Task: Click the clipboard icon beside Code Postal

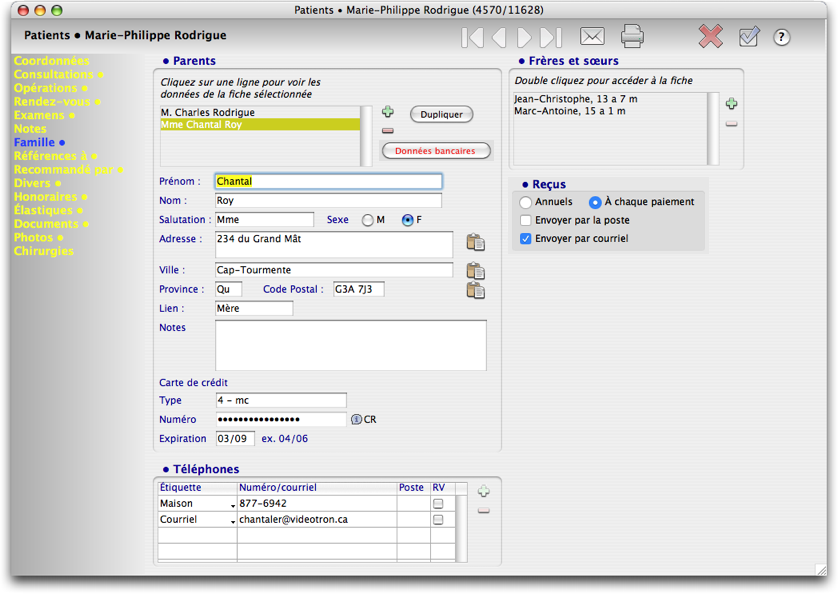Action: pos(476,290)
